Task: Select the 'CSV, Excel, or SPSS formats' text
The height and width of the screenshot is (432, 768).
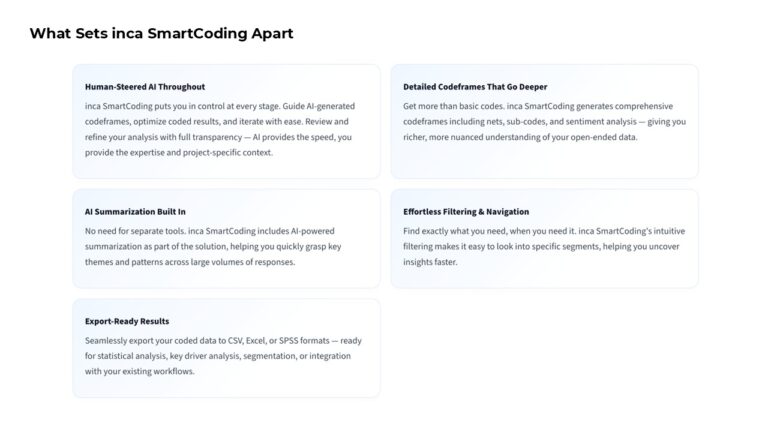Action: 279,340
